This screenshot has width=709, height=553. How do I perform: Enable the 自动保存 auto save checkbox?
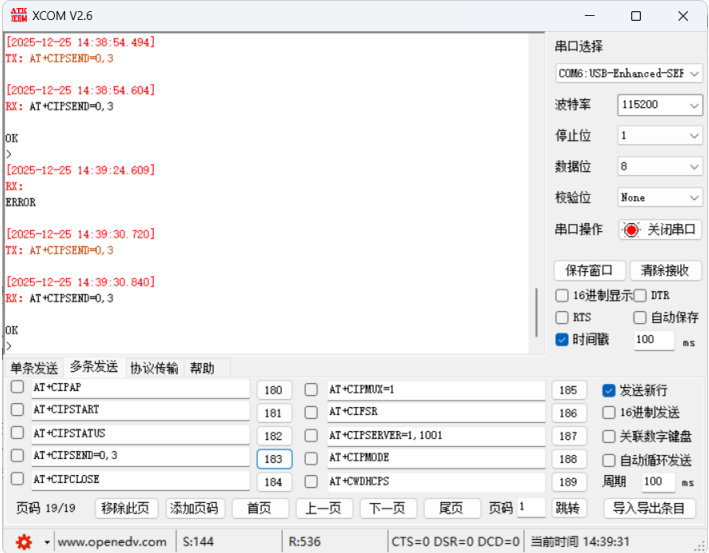pyautogui.click(x=640, y=317)
